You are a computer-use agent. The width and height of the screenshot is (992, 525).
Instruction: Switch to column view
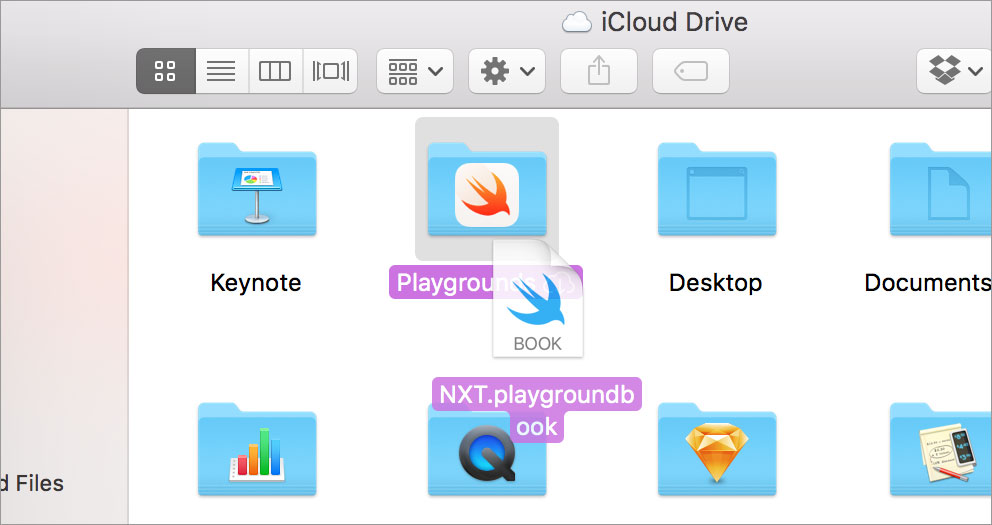click(275, 71)
